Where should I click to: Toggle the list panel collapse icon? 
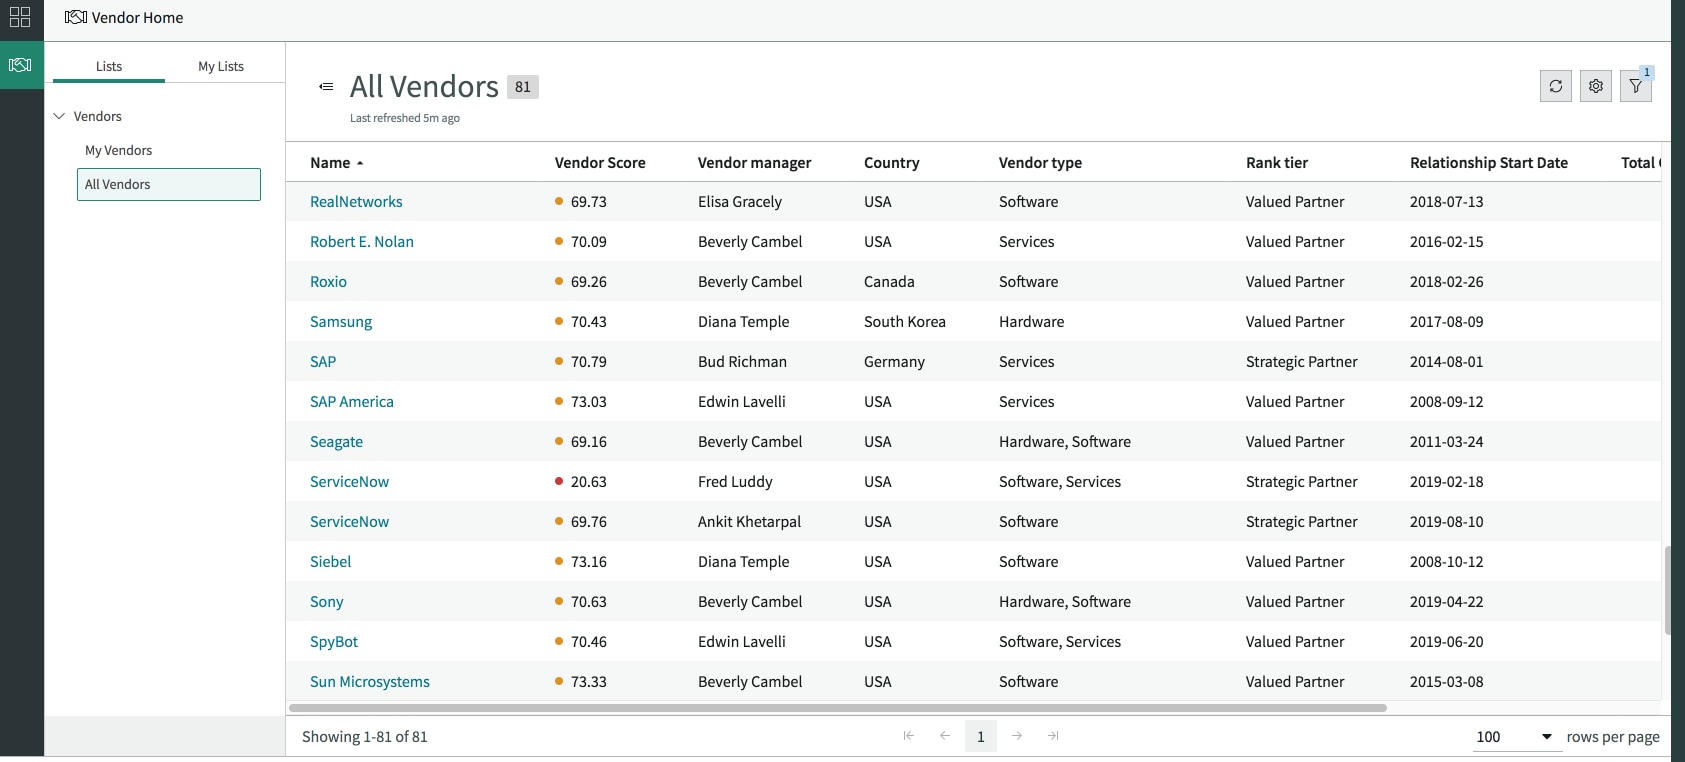326,86
